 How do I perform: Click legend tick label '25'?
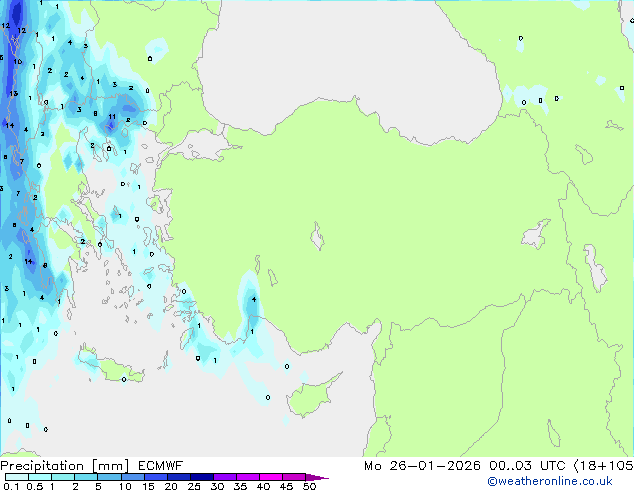tap(194, 486)
